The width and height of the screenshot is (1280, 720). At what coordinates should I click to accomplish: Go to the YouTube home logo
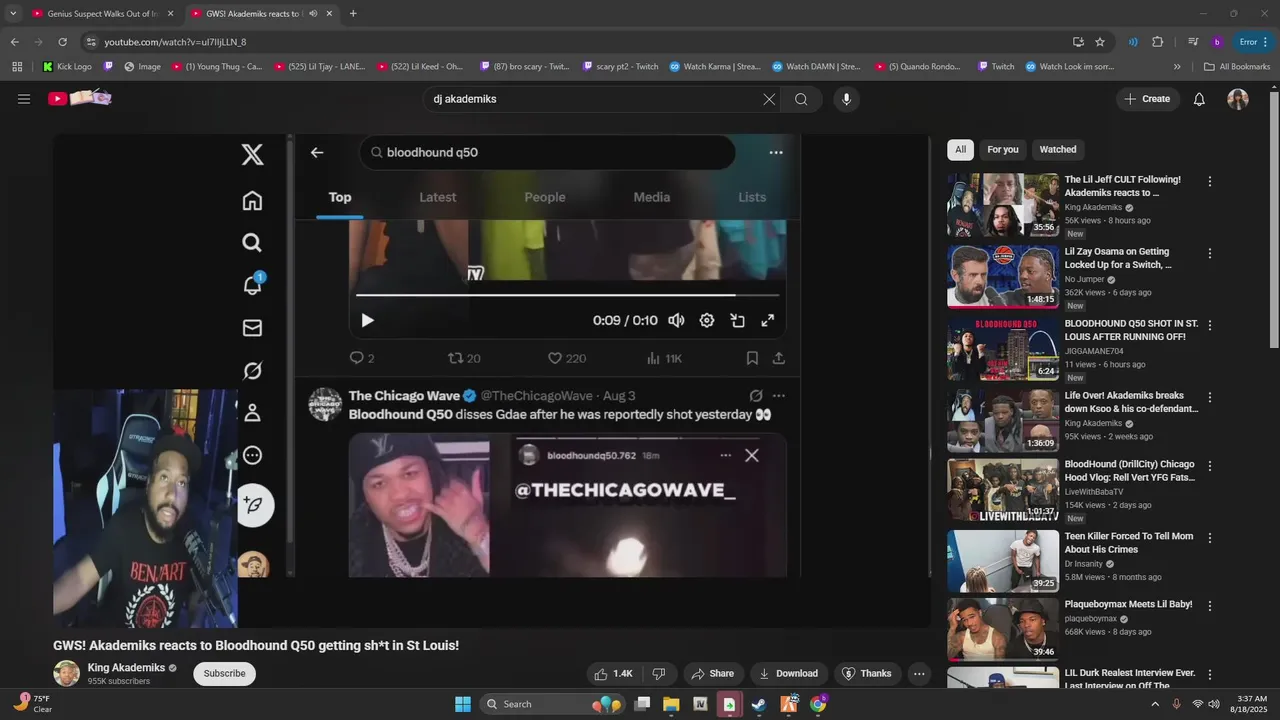tap(80, 98)
